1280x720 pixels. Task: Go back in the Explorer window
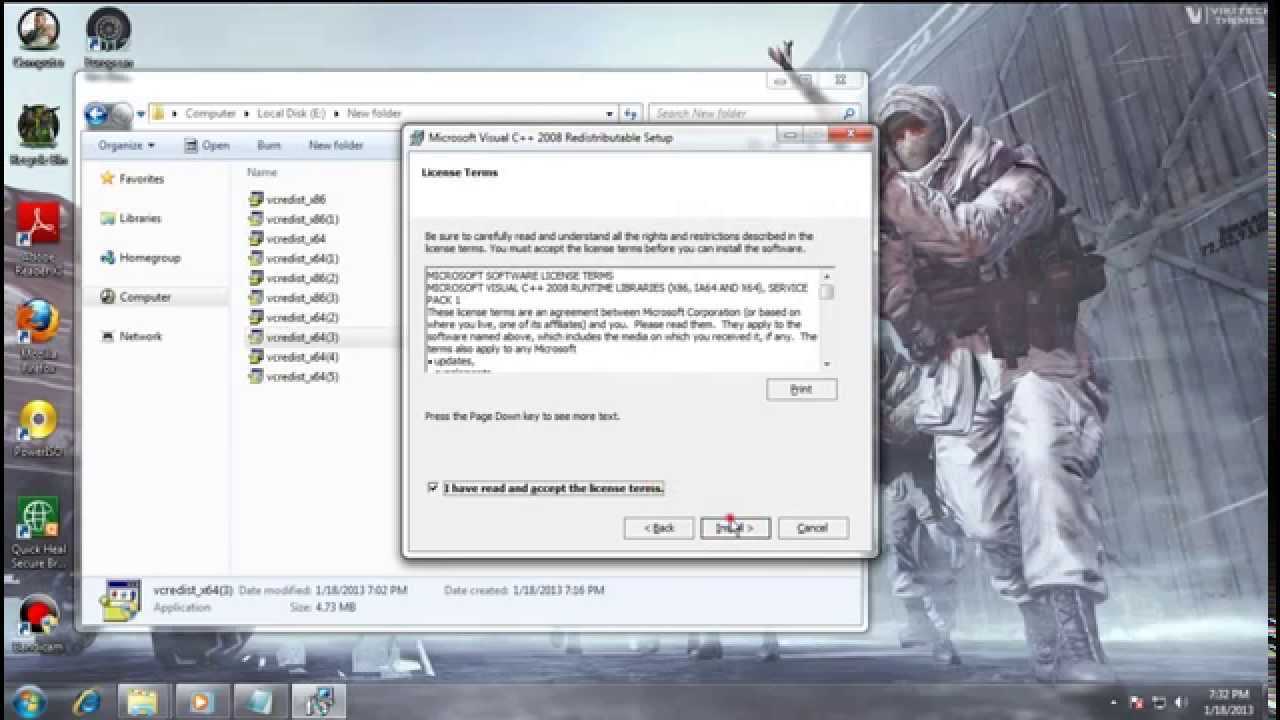coord(97,114)
